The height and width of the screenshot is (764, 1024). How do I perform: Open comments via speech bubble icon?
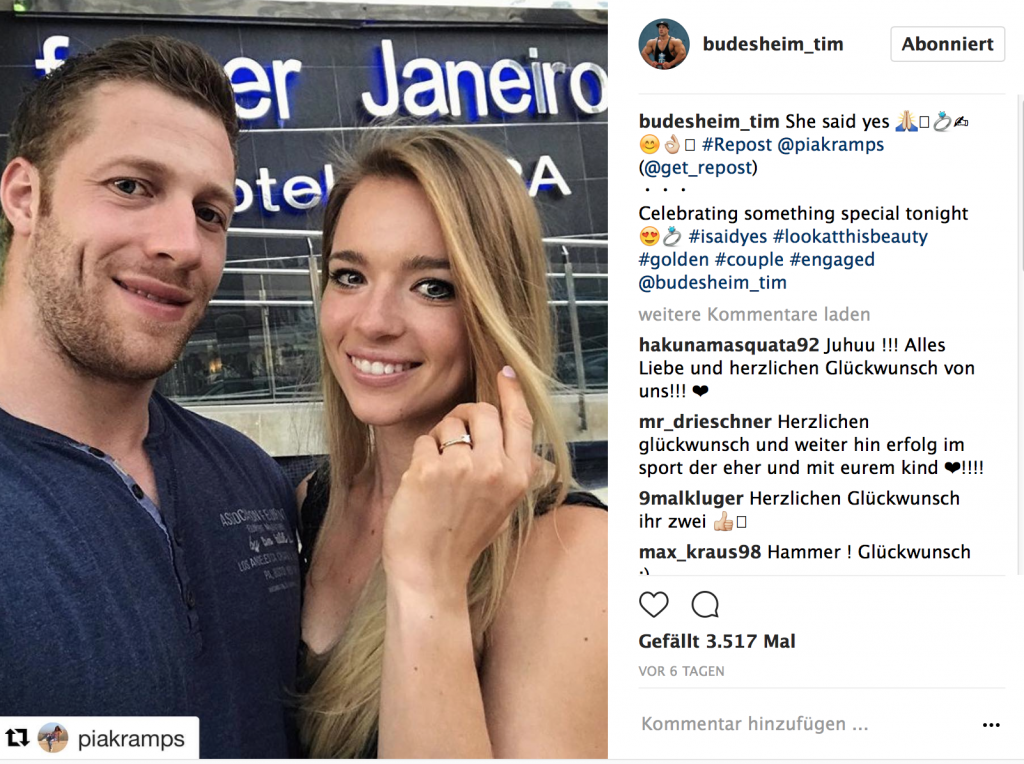(705, 604)
